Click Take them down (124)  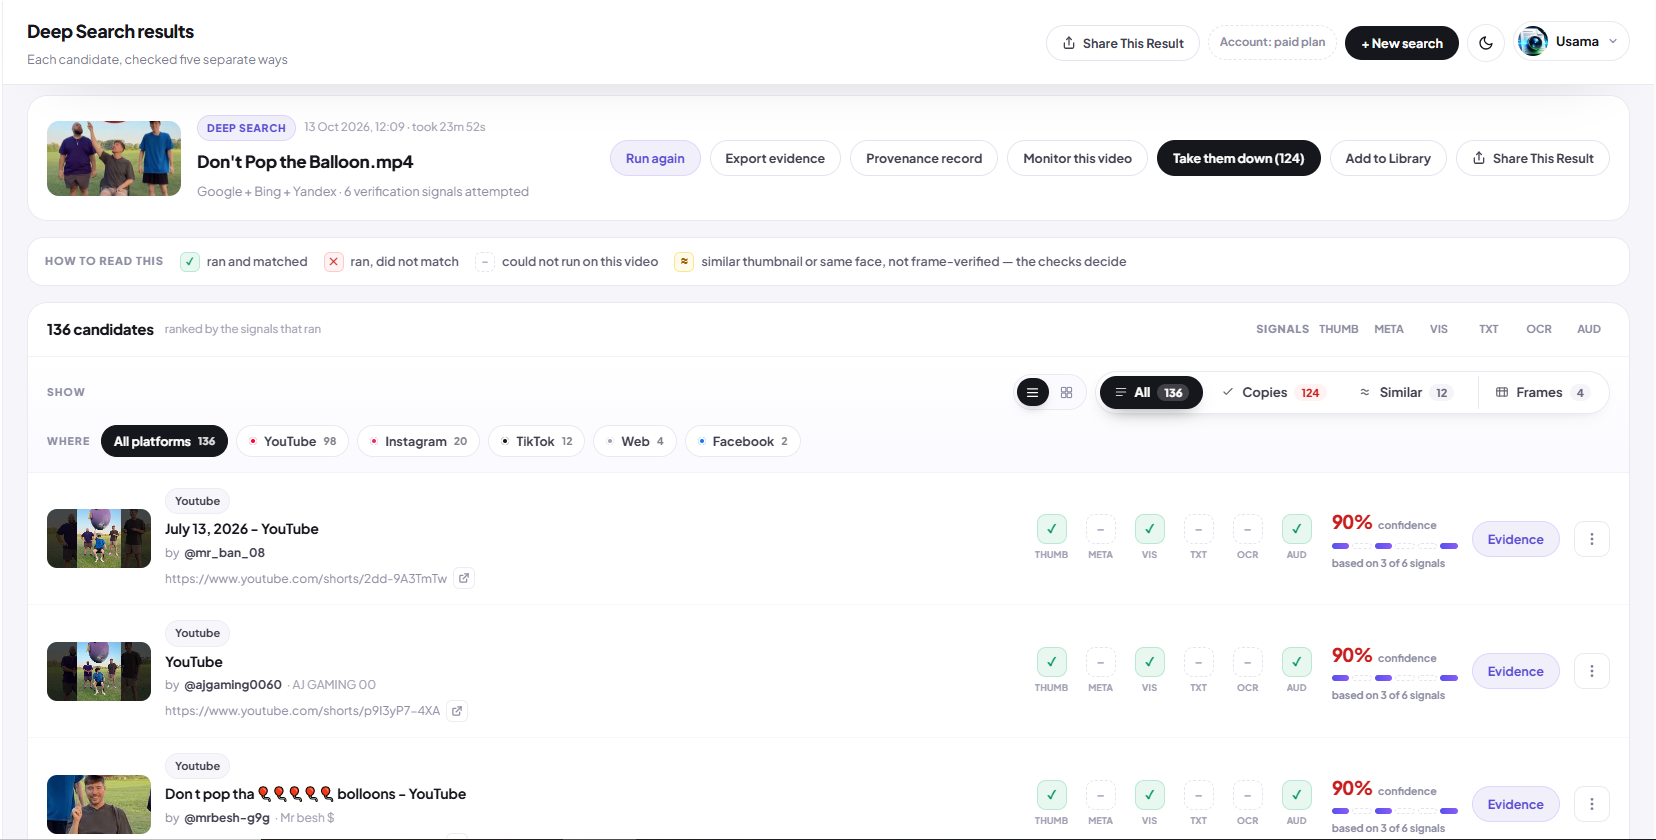point(1238,158)
